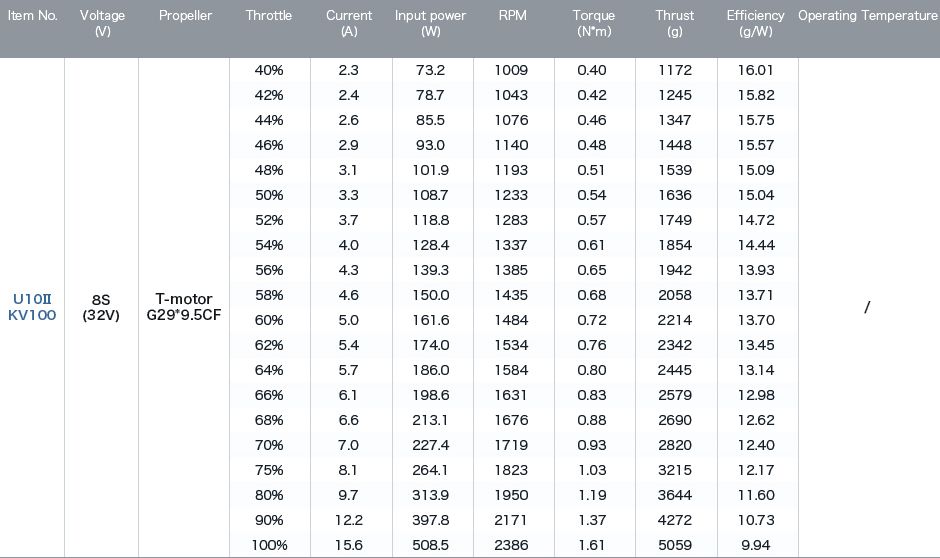The image size is (940, 558).
Task: Click the Thrust (g) column header
Action: coord(674,23)
